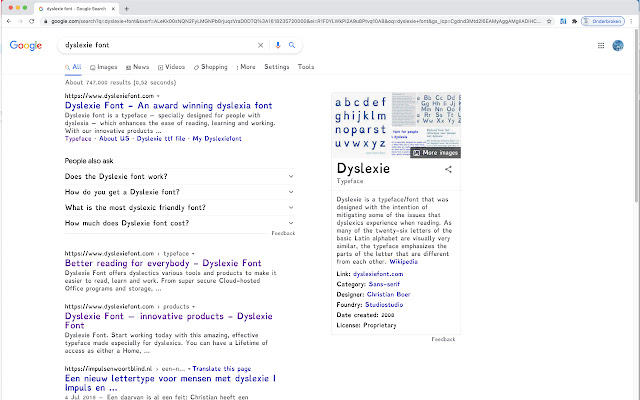
Task: Click Feedback below the knowledge panel
Action: [443, 340]
